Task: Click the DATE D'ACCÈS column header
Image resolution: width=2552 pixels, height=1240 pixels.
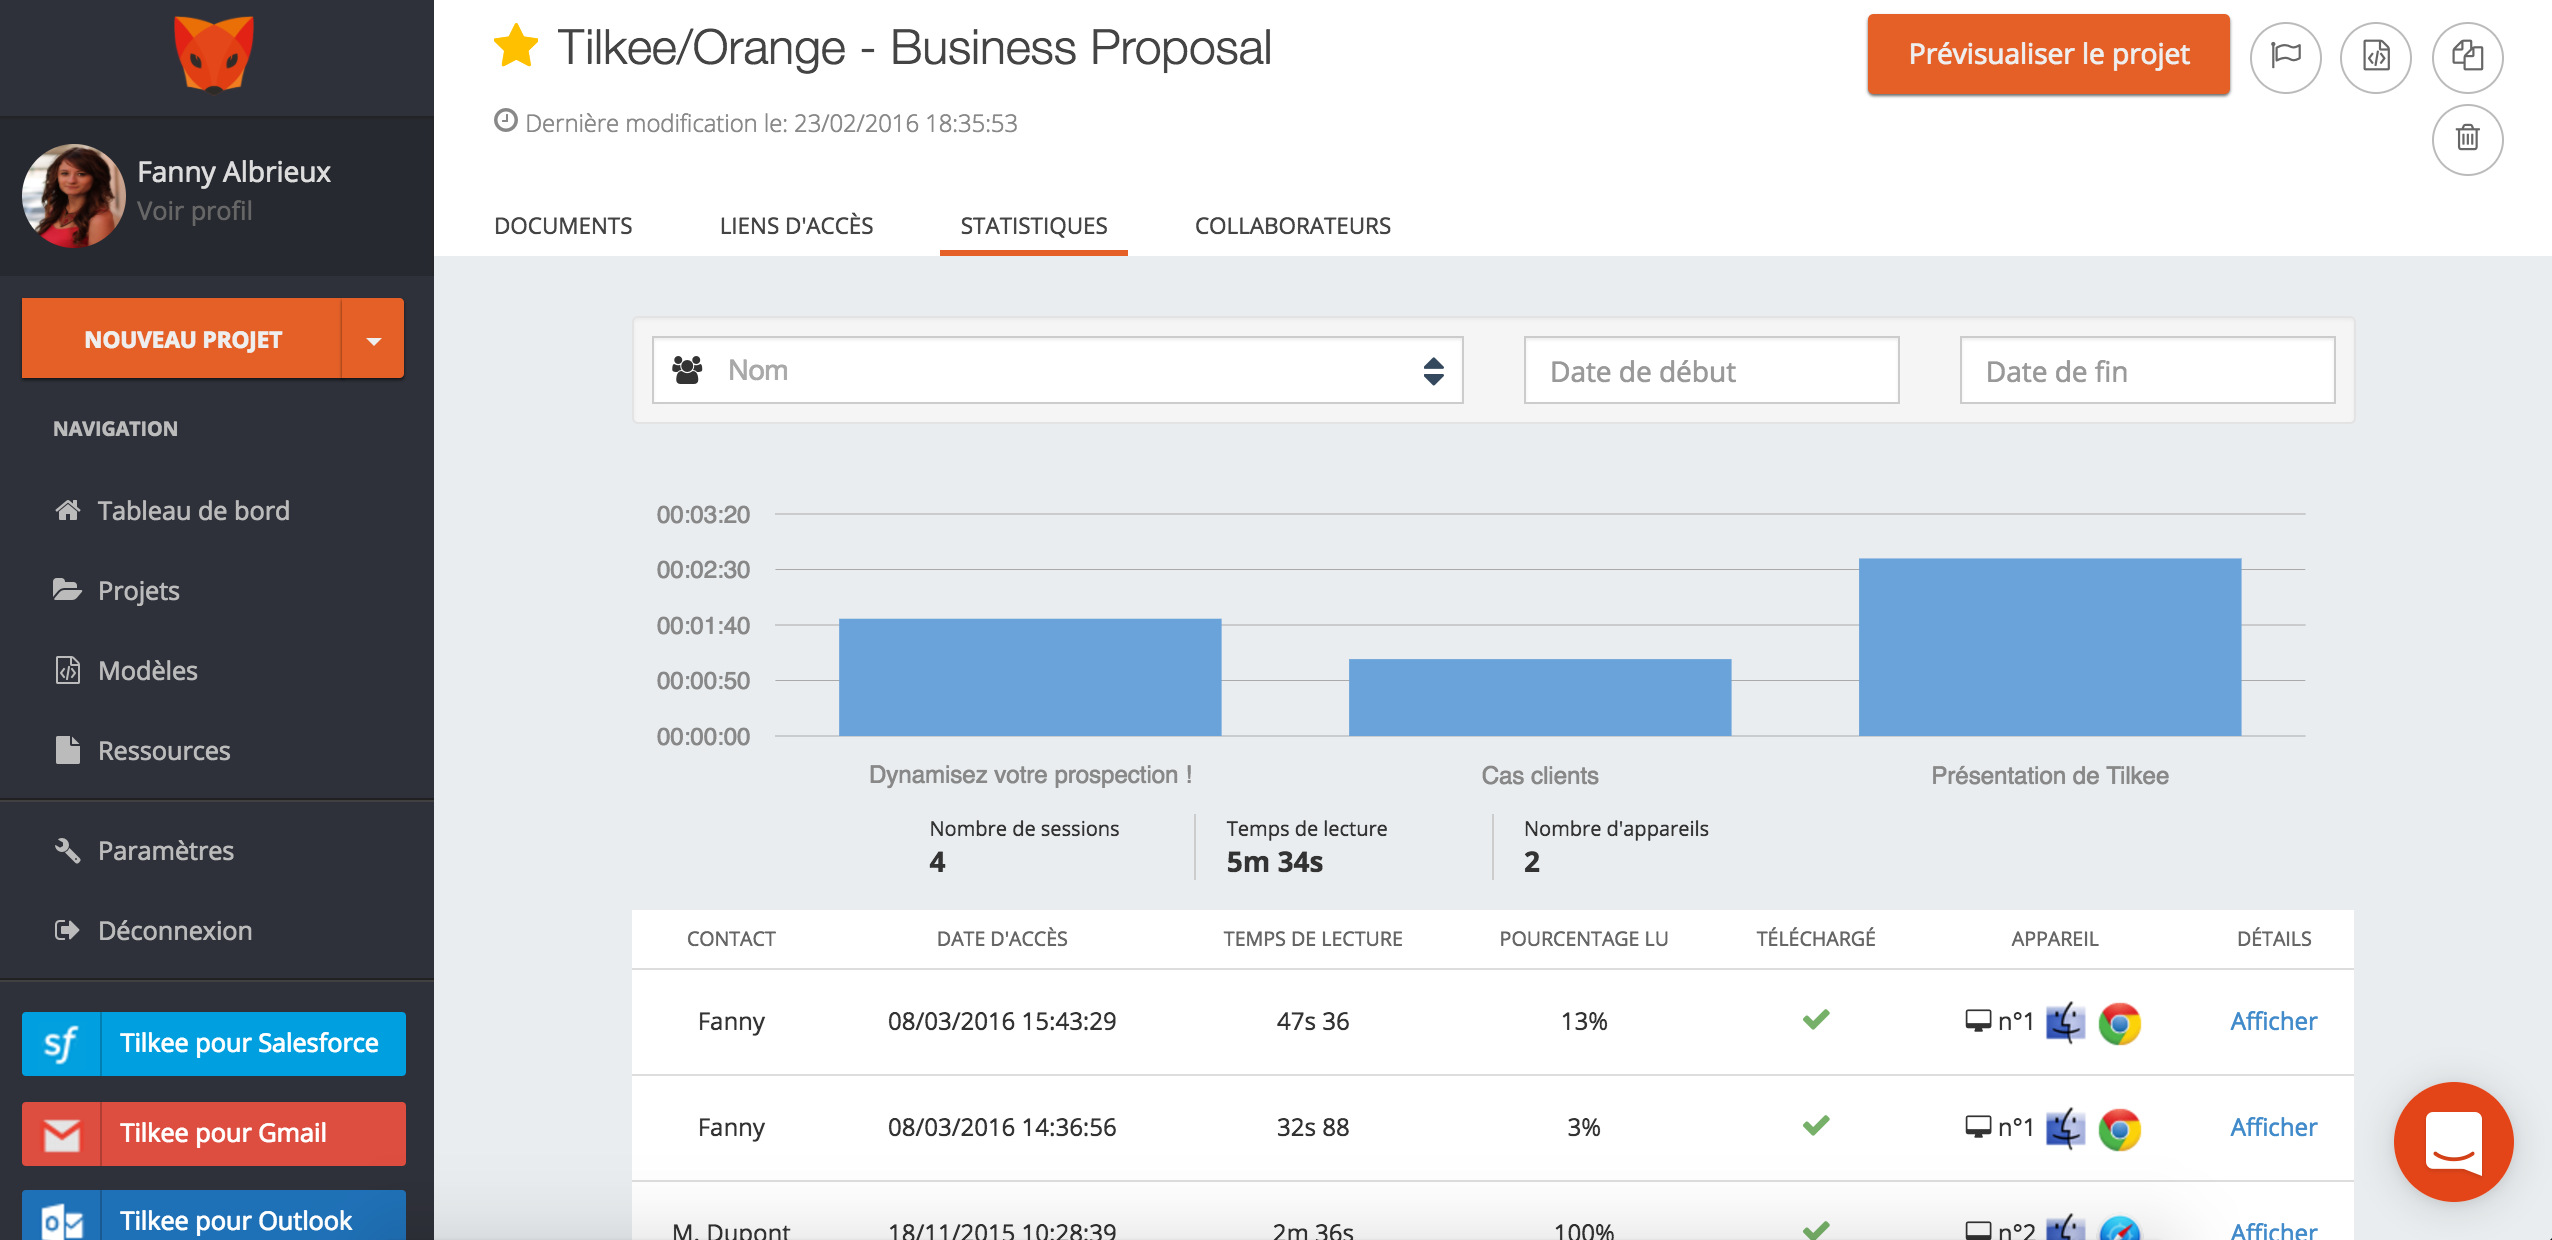Action: click(1002, 938)
